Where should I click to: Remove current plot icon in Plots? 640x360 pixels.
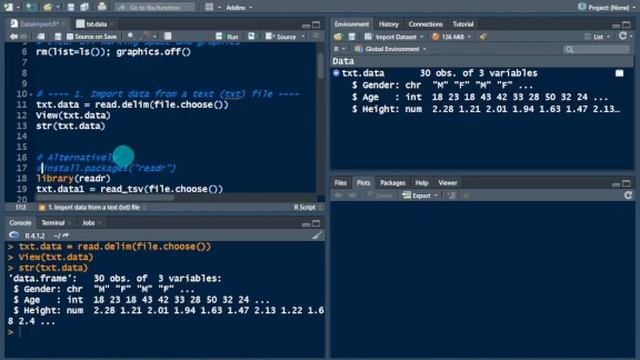tap(451, 196)
